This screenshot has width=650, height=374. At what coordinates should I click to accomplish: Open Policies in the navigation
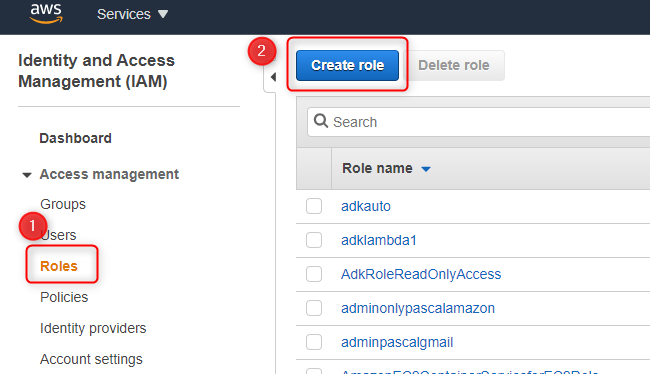tap(64, 297)
